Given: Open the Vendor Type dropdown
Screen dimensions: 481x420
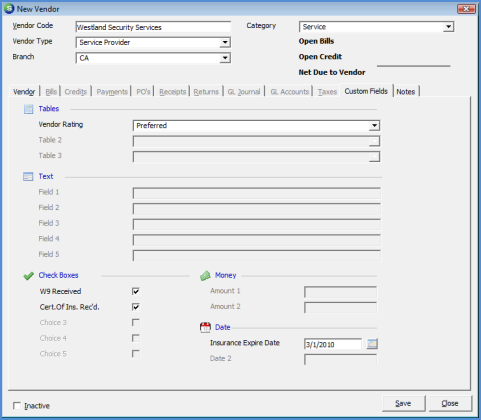Looking at the screenshot, I should [x=225, y=42].
